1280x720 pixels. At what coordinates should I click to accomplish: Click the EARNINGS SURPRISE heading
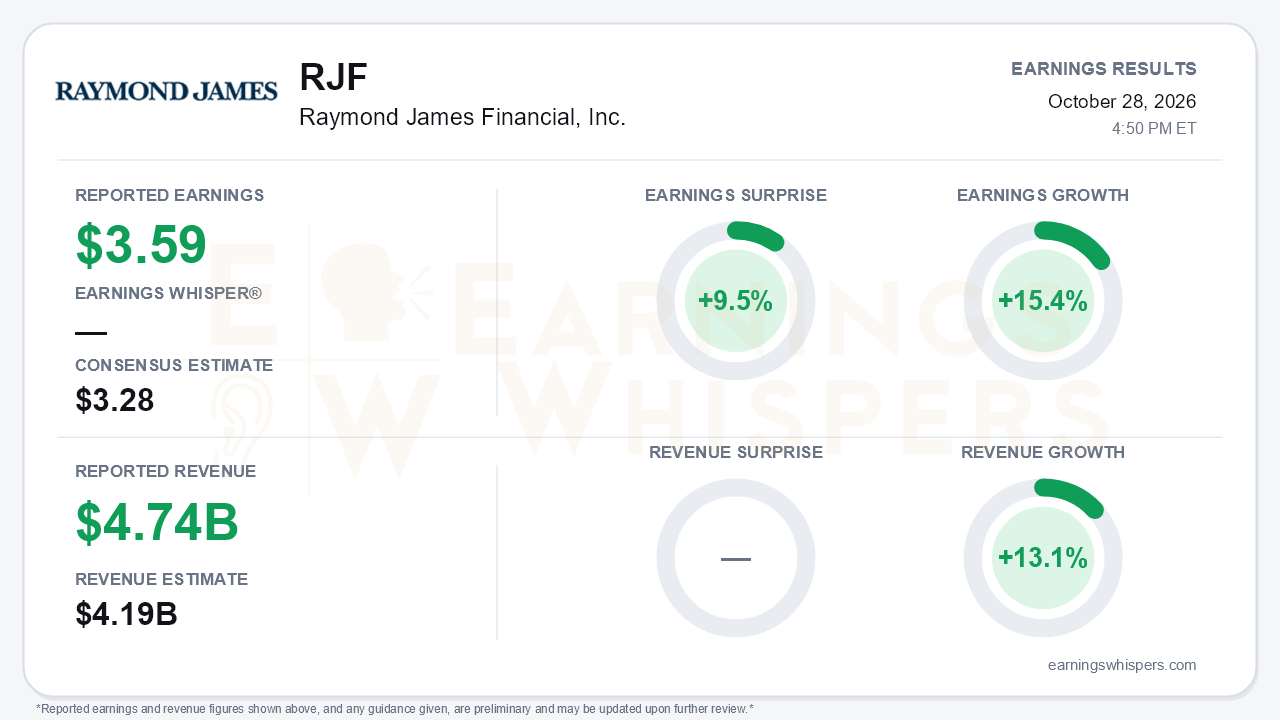(x=736, y=196)
